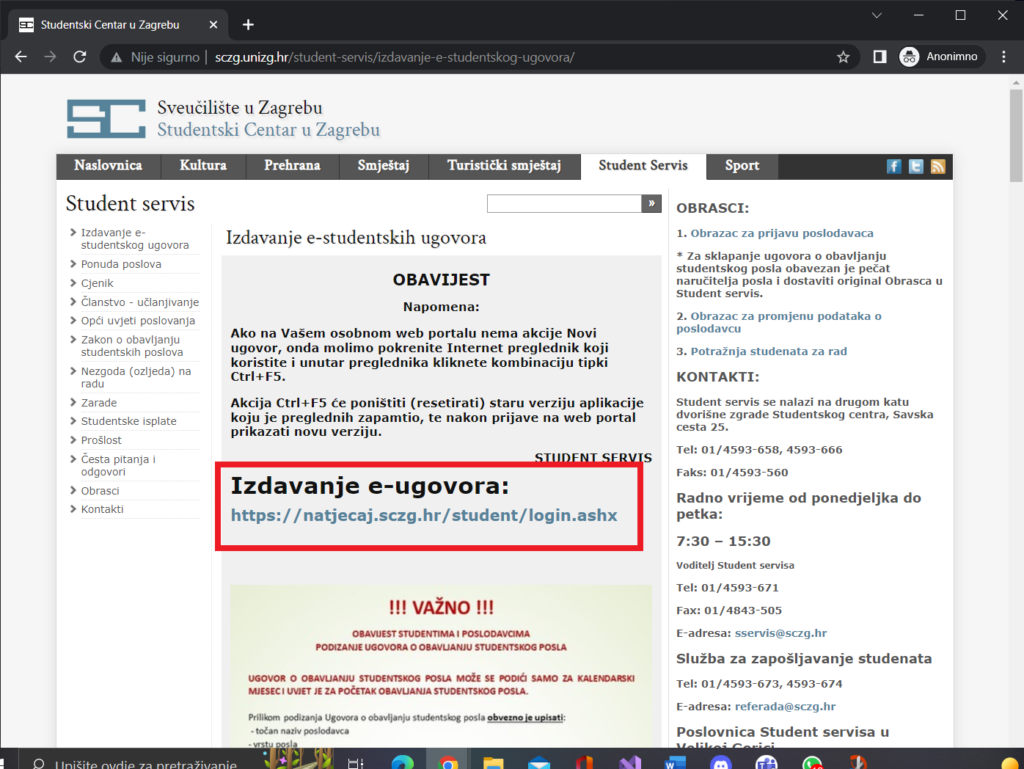The width and height of the screenshot is (1024, 769).
Task: Open the Twitter icon in navigation bar
Action: click(916, 167)
